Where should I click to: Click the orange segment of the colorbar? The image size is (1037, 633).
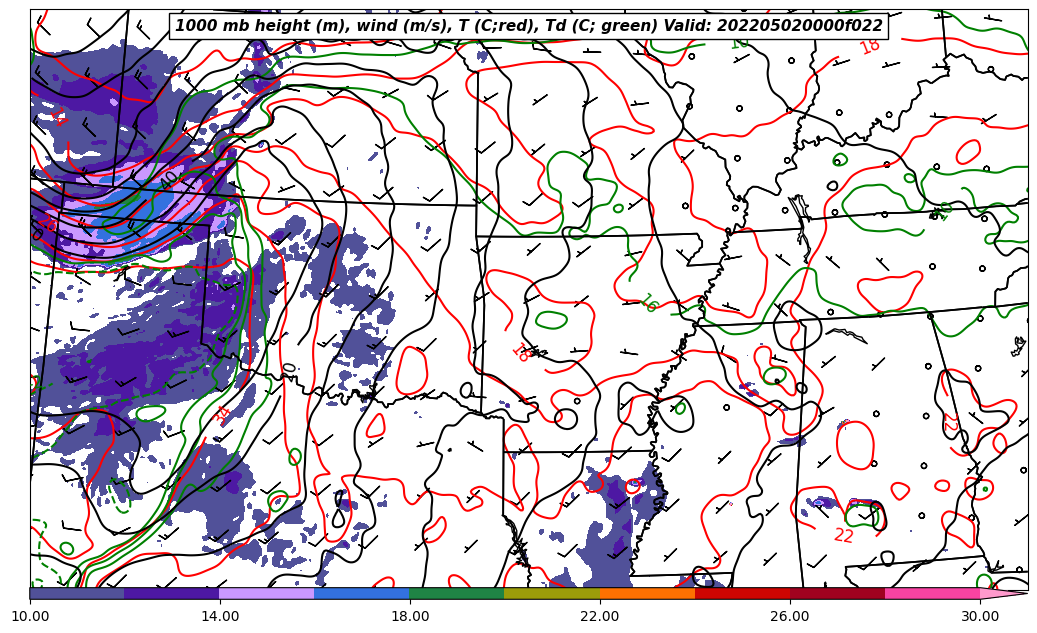tap(646, 593)
